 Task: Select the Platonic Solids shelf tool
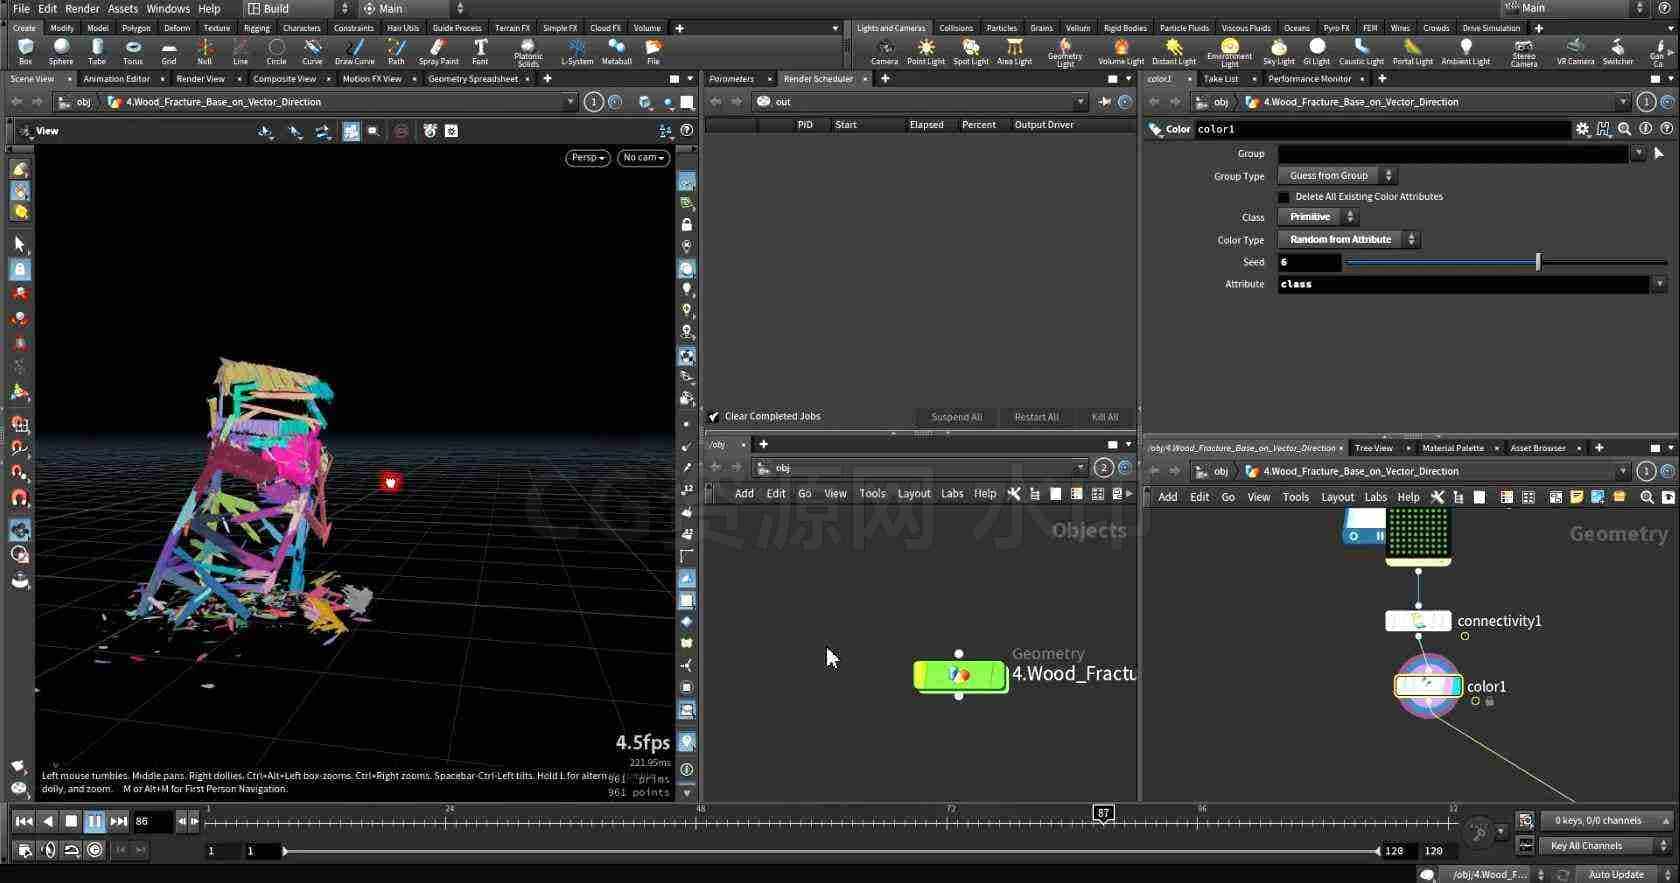click(528, 53)
